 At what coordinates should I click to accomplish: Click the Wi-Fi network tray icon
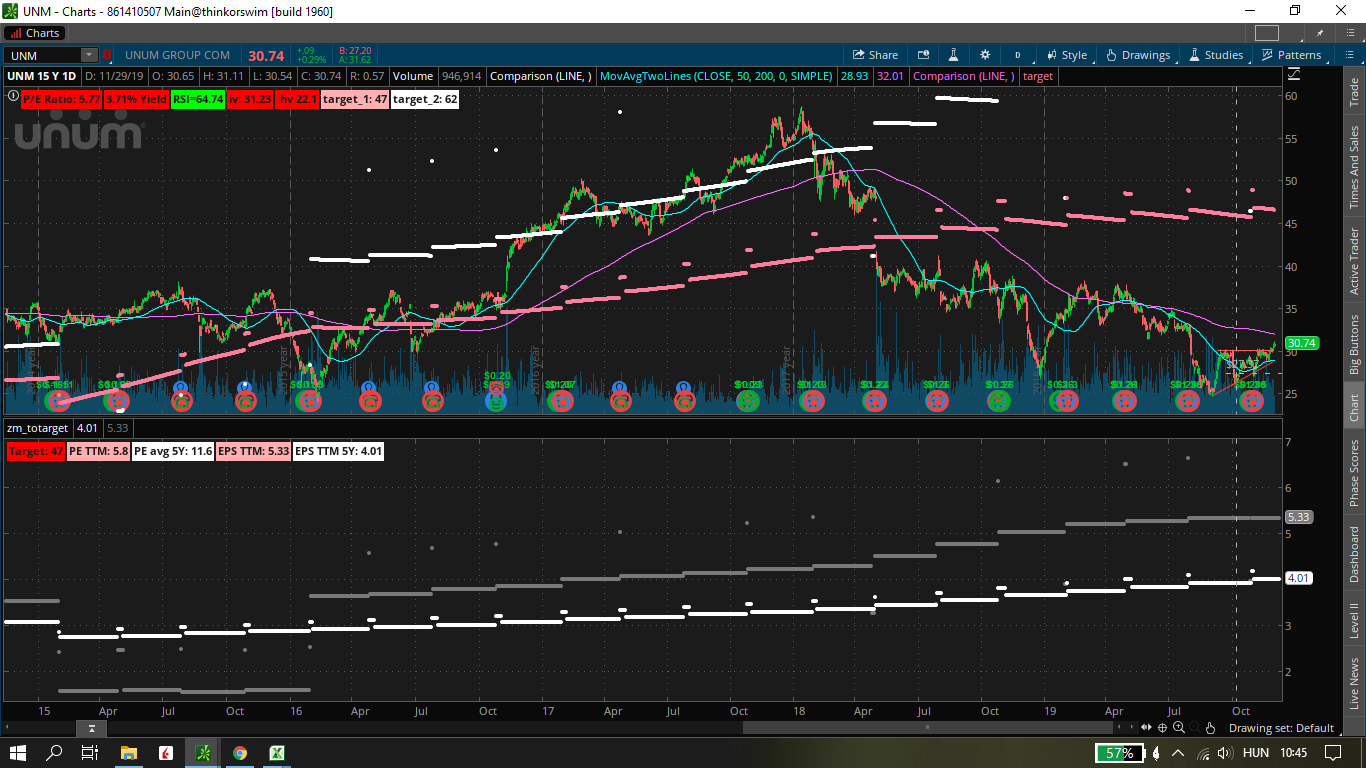(1202, 753)
